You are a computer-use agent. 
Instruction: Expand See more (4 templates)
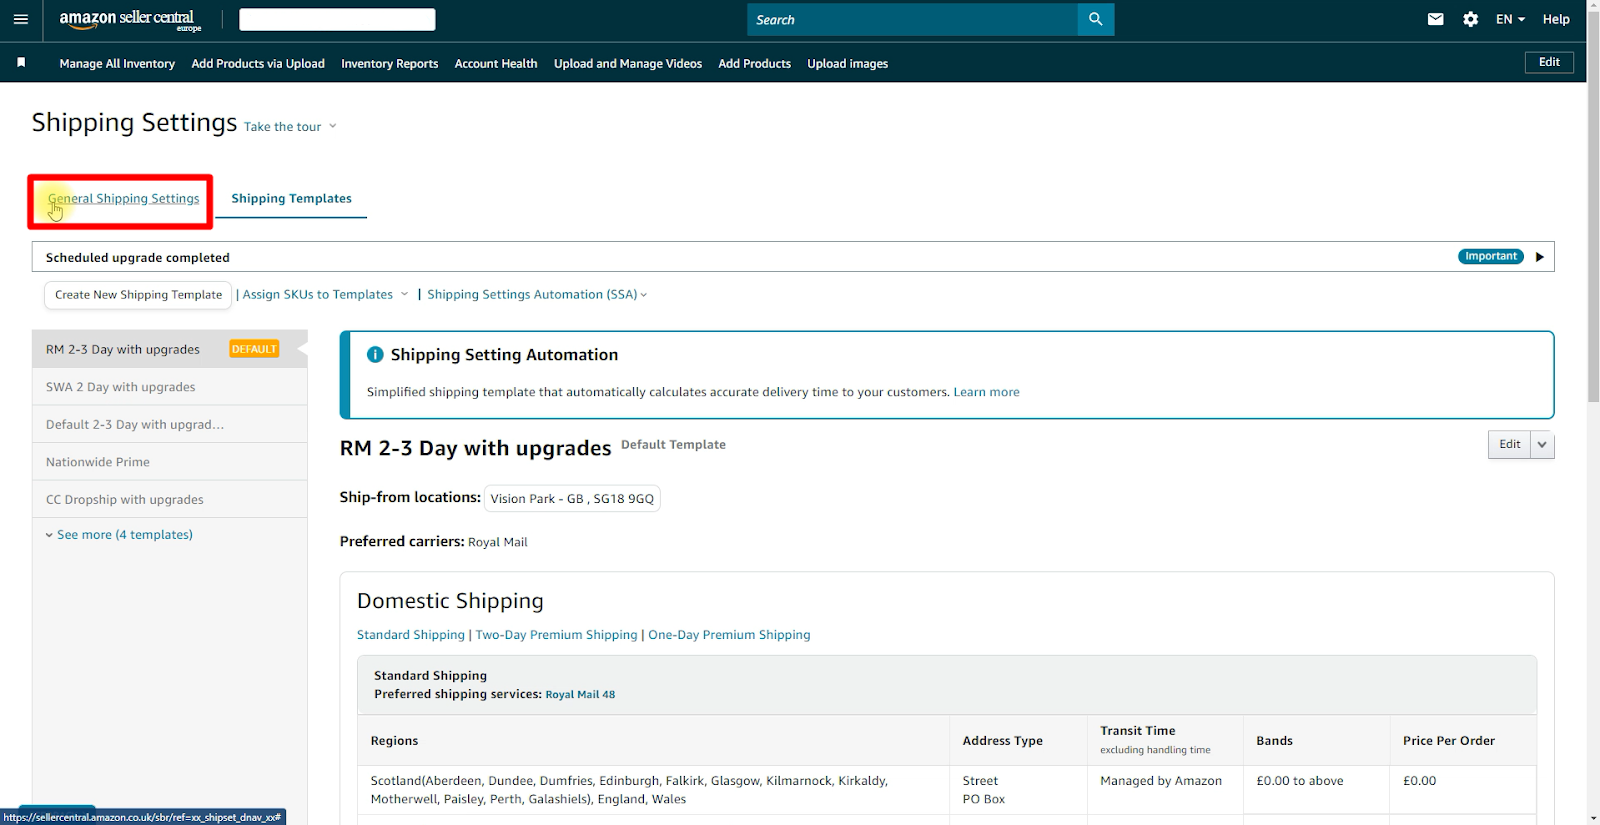coord(119,535)
